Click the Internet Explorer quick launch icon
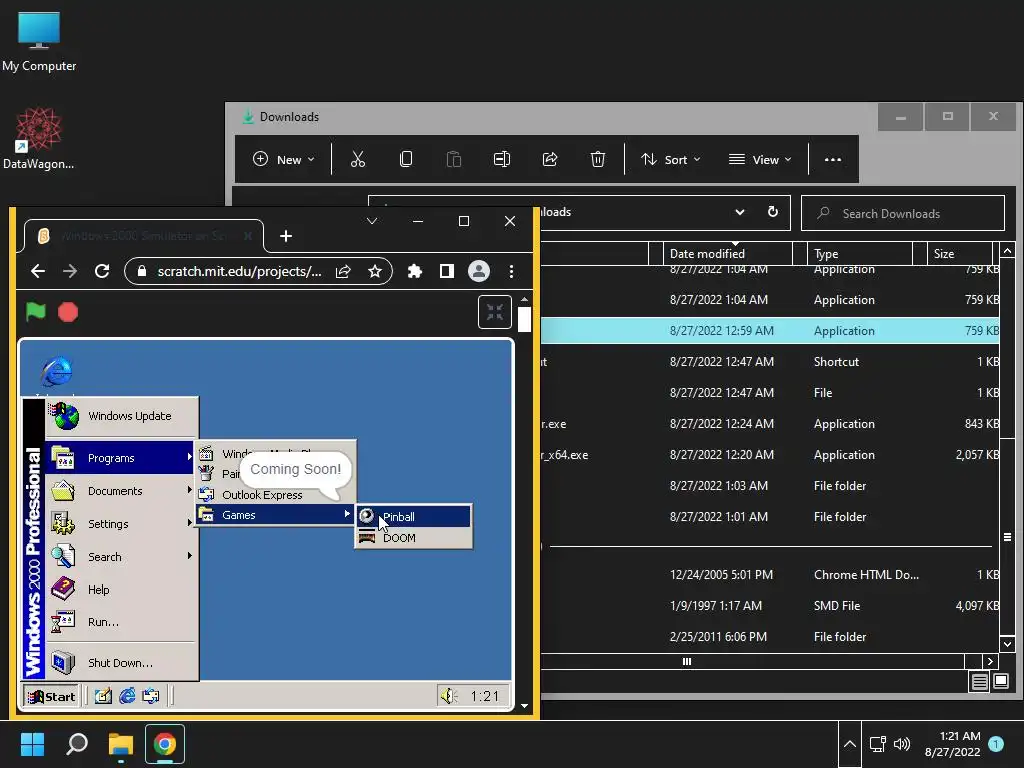Image resolution: width=1024 pixels, height=768 pixels. click(x=127, y=696)
